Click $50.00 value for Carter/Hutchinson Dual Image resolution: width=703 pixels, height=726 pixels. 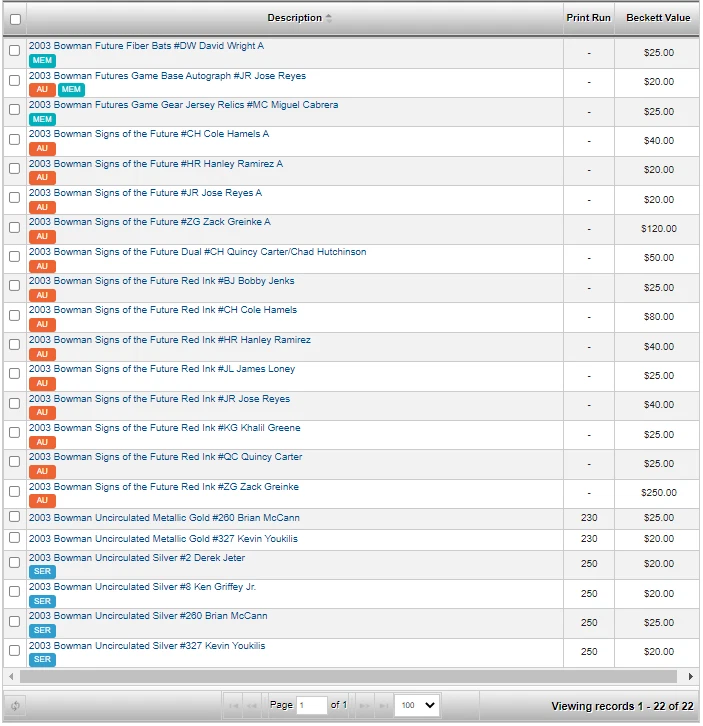click(x=659, y=258)
